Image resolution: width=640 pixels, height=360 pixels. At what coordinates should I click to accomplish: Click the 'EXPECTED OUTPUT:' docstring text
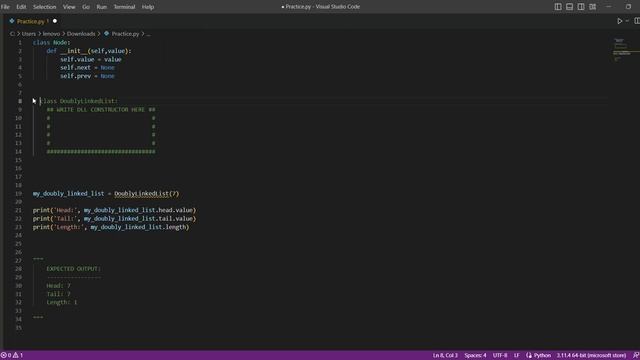pos(73,269)
